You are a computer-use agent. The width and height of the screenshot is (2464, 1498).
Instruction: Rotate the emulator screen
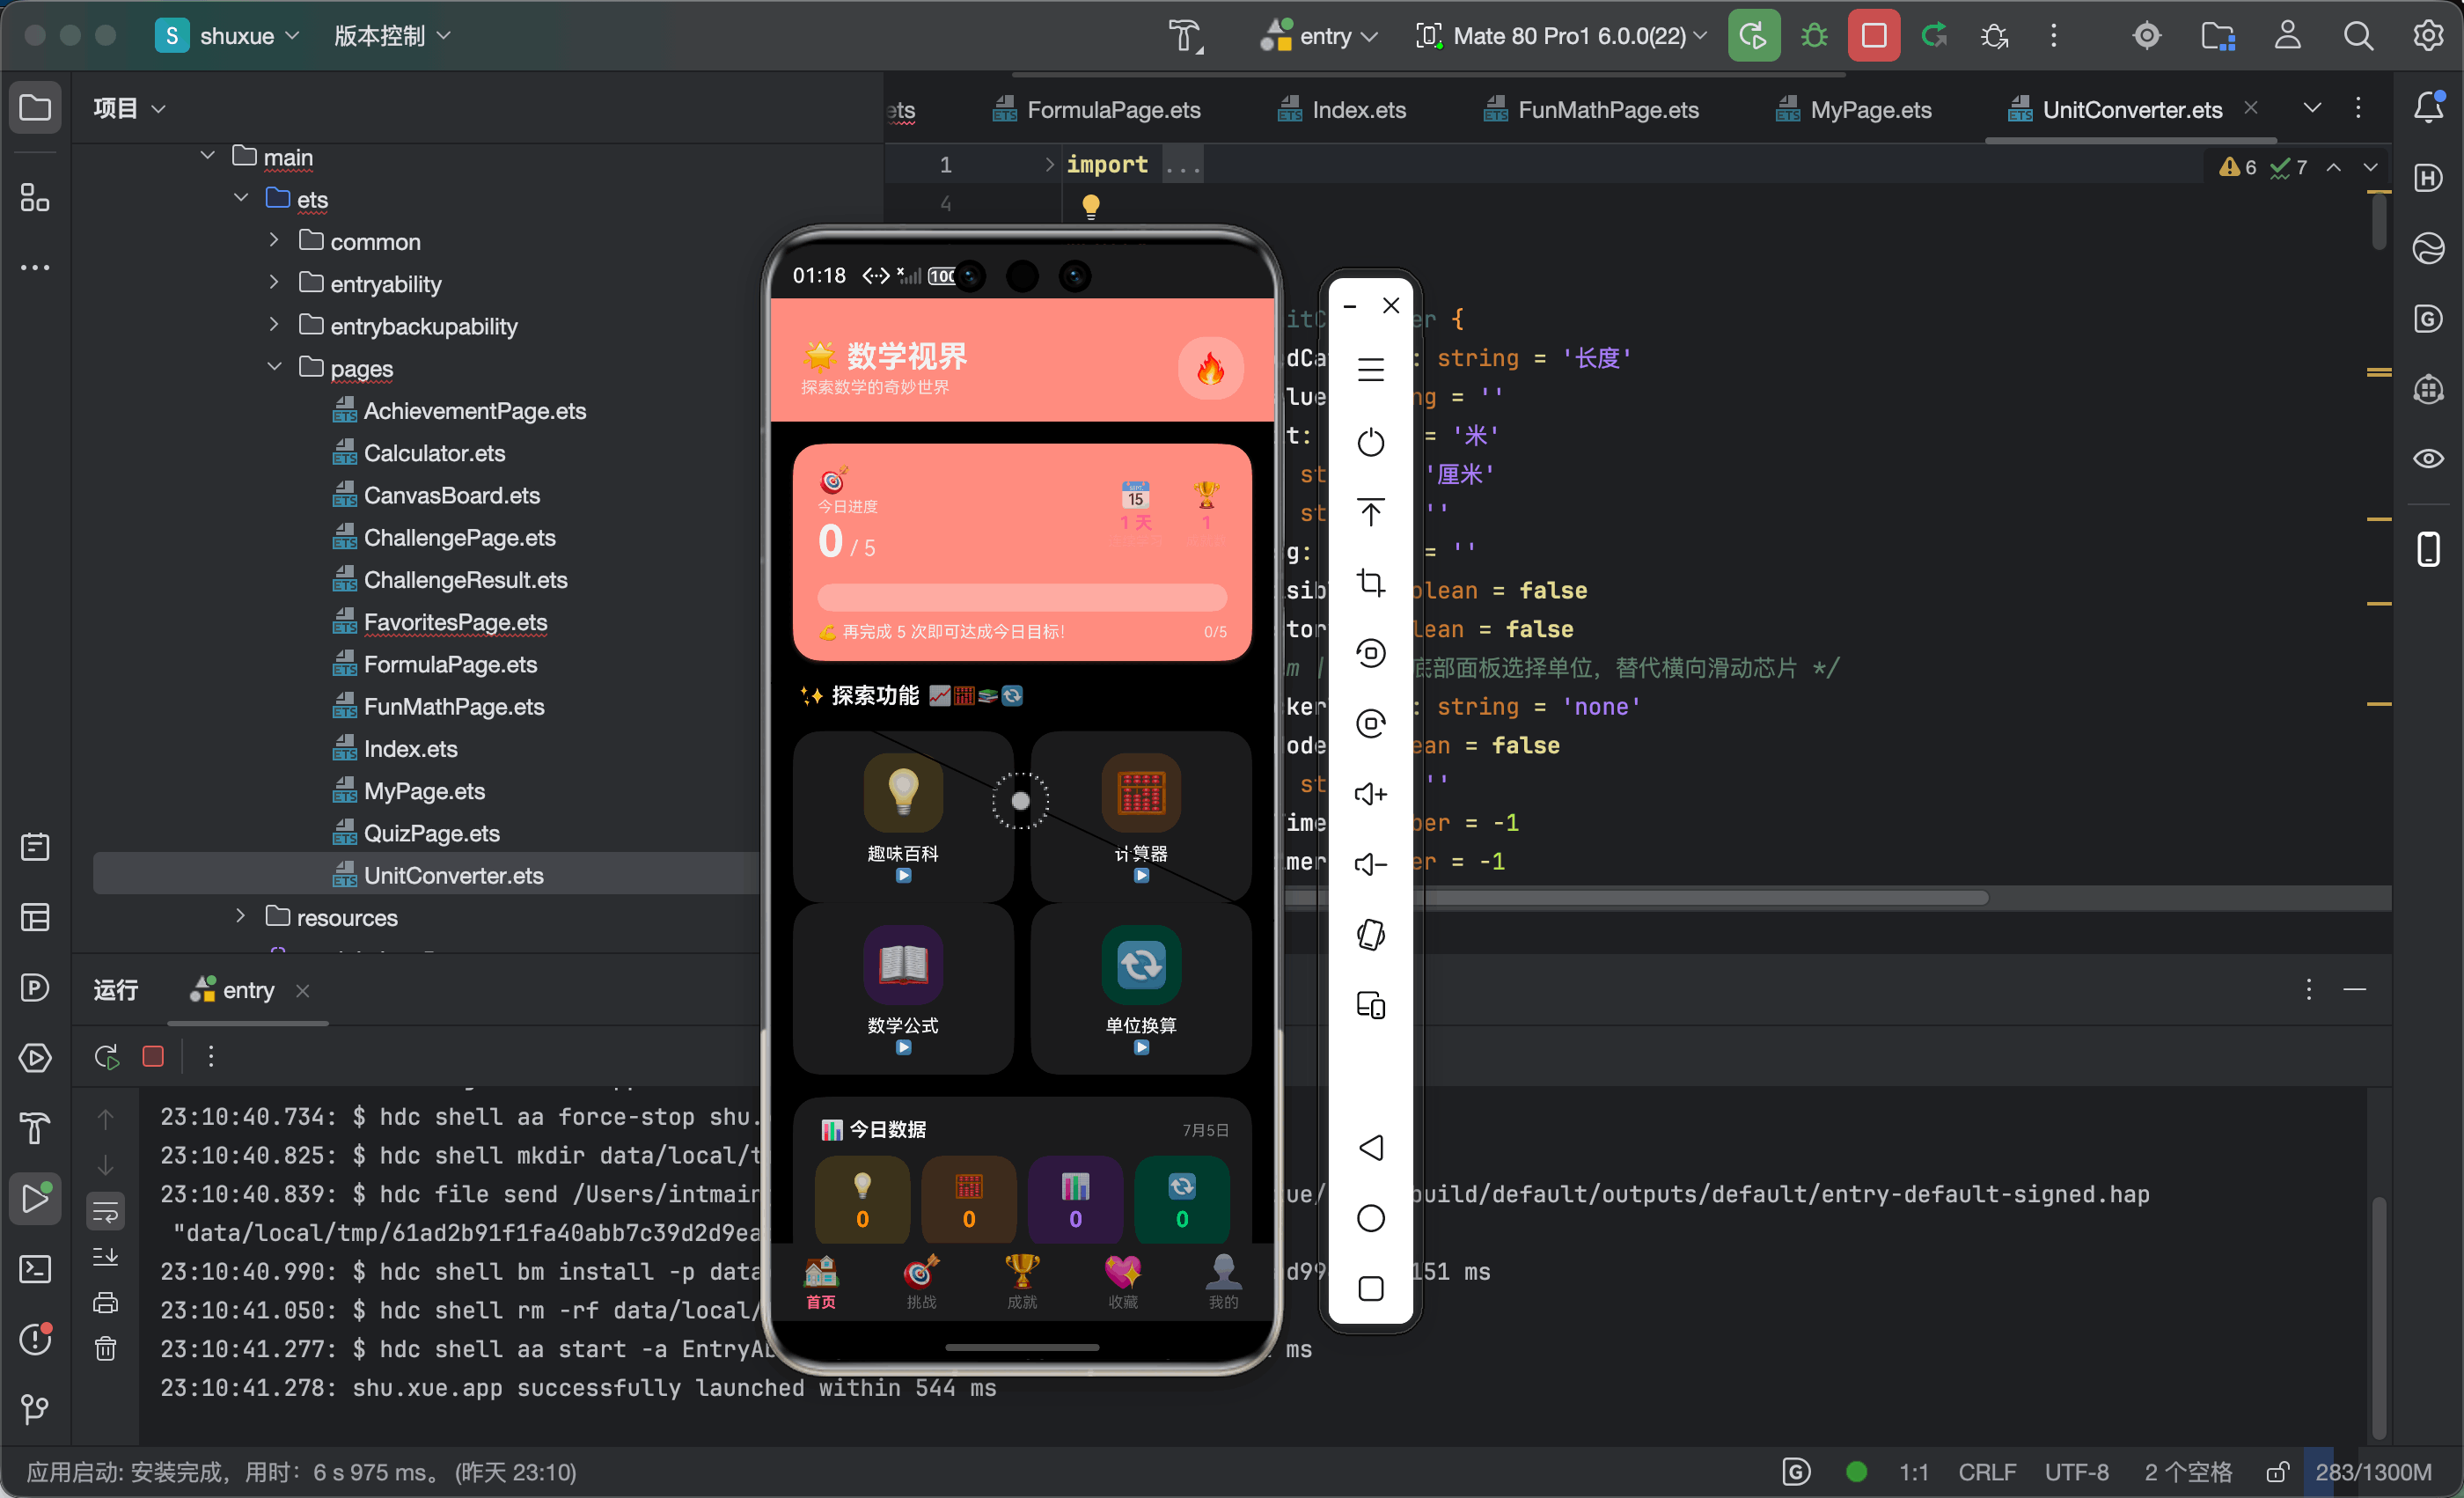(1370, 935)
